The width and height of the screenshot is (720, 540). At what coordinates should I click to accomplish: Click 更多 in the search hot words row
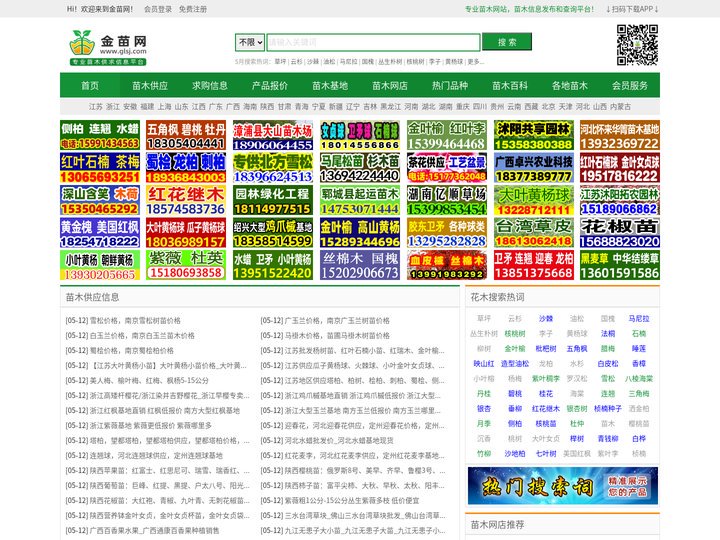[475, 62]
